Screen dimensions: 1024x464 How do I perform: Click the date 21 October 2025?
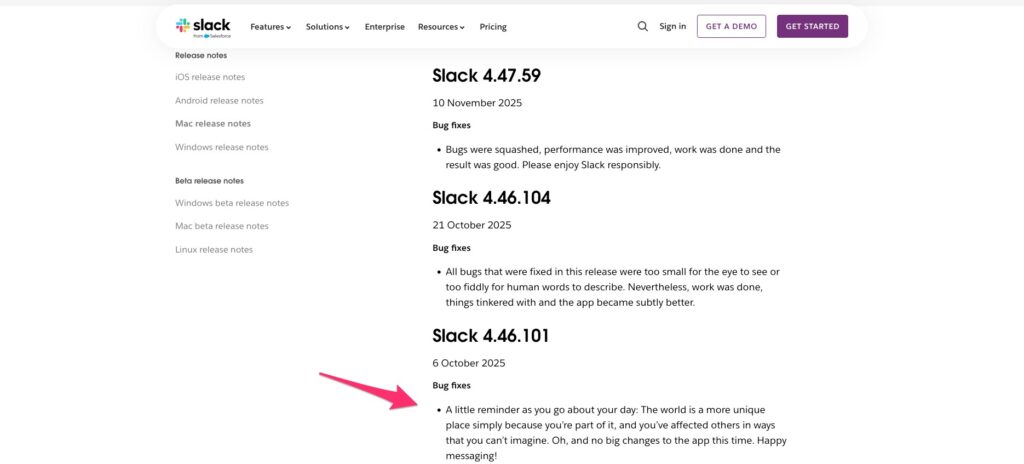click(472, 225)
